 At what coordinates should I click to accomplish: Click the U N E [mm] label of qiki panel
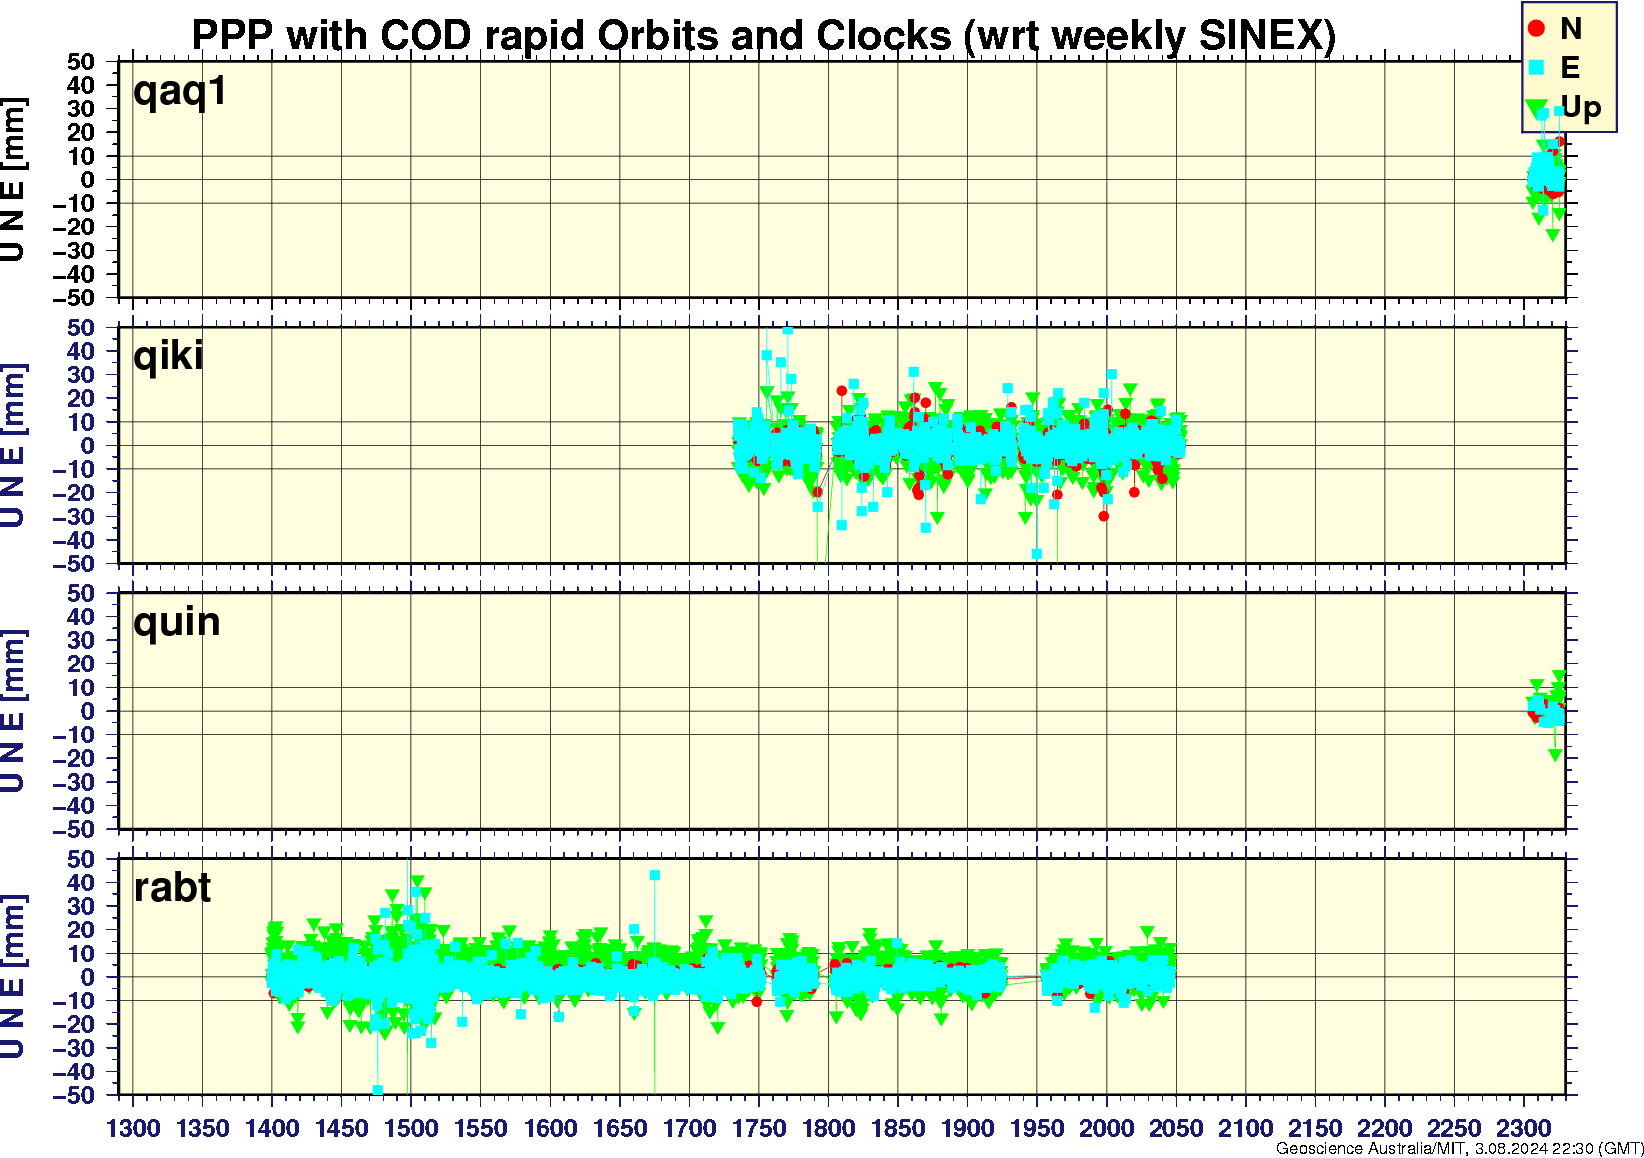click(x=12, y=445)
